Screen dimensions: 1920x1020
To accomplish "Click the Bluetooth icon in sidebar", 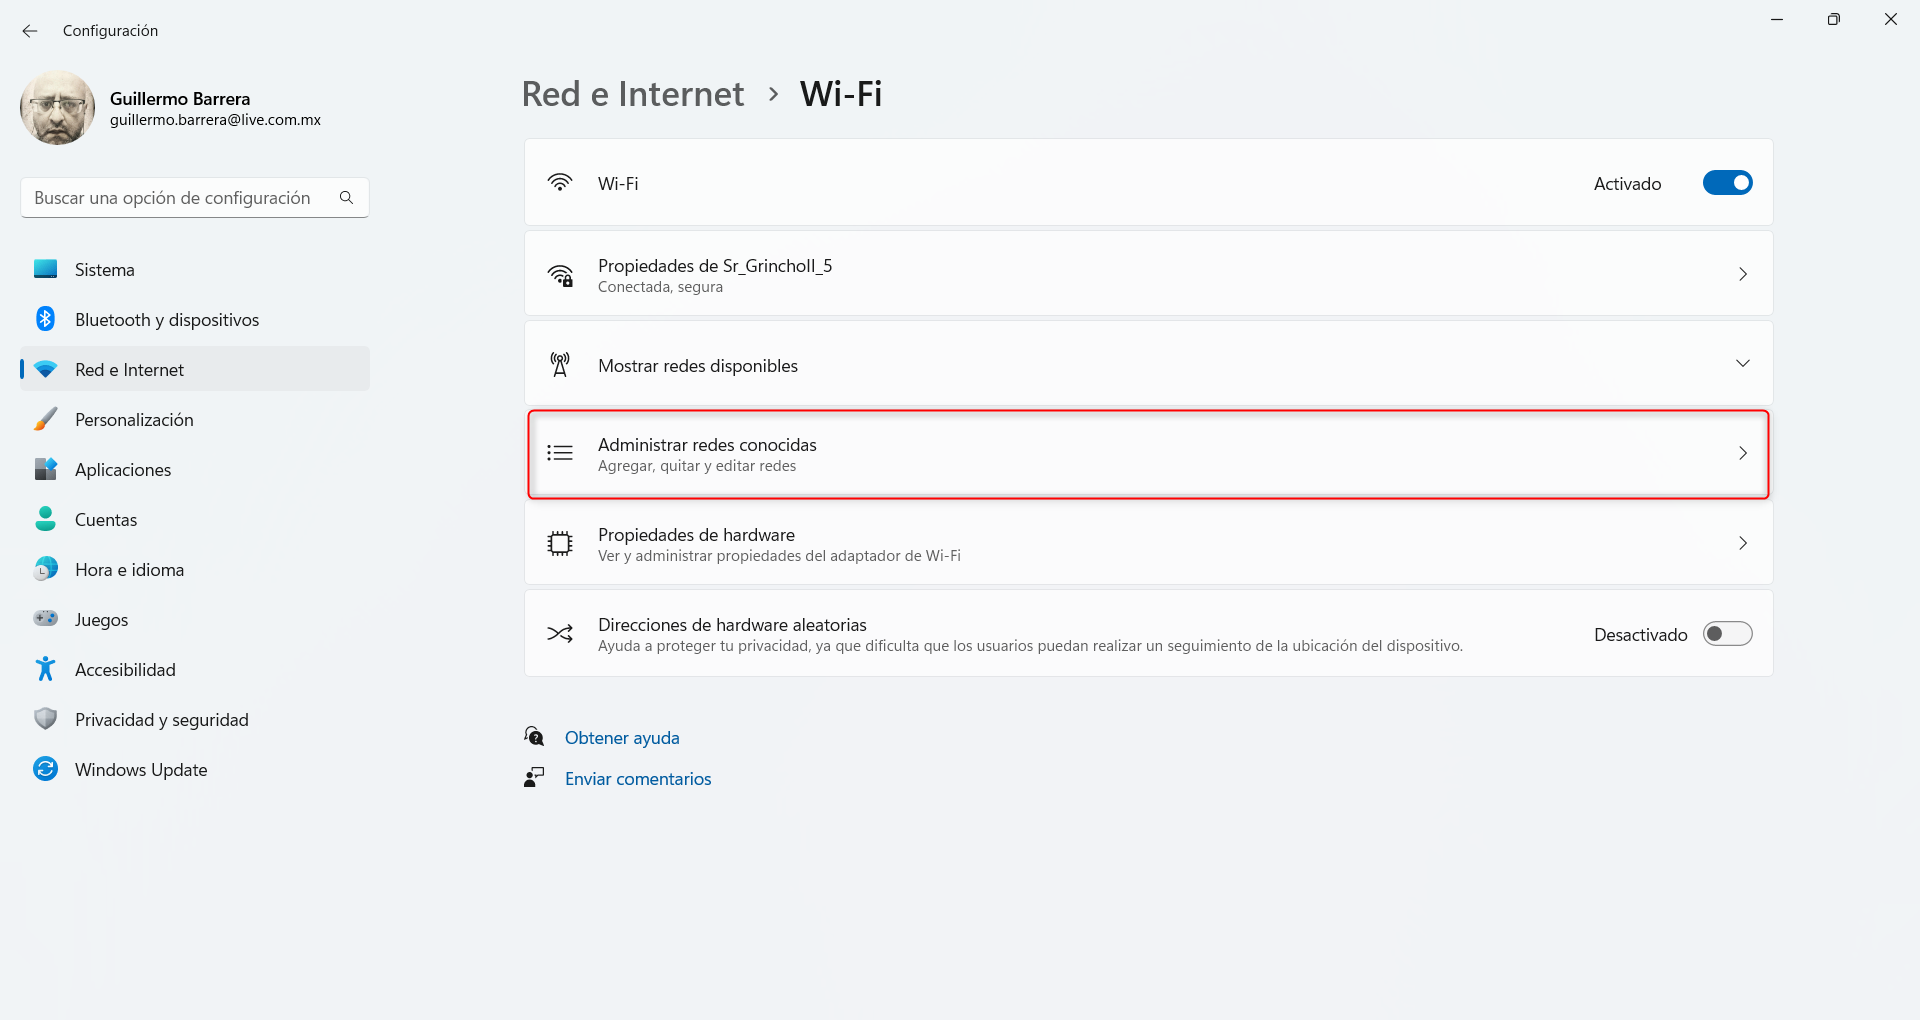I will pyautogui.click(x=45, y=319).
